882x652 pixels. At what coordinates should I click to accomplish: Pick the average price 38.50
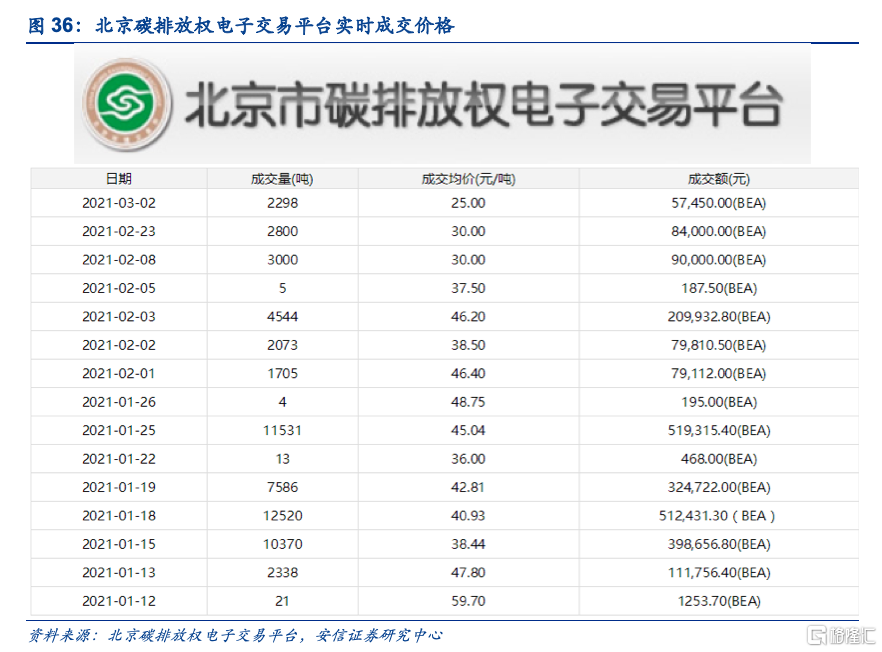pos(468,345)
